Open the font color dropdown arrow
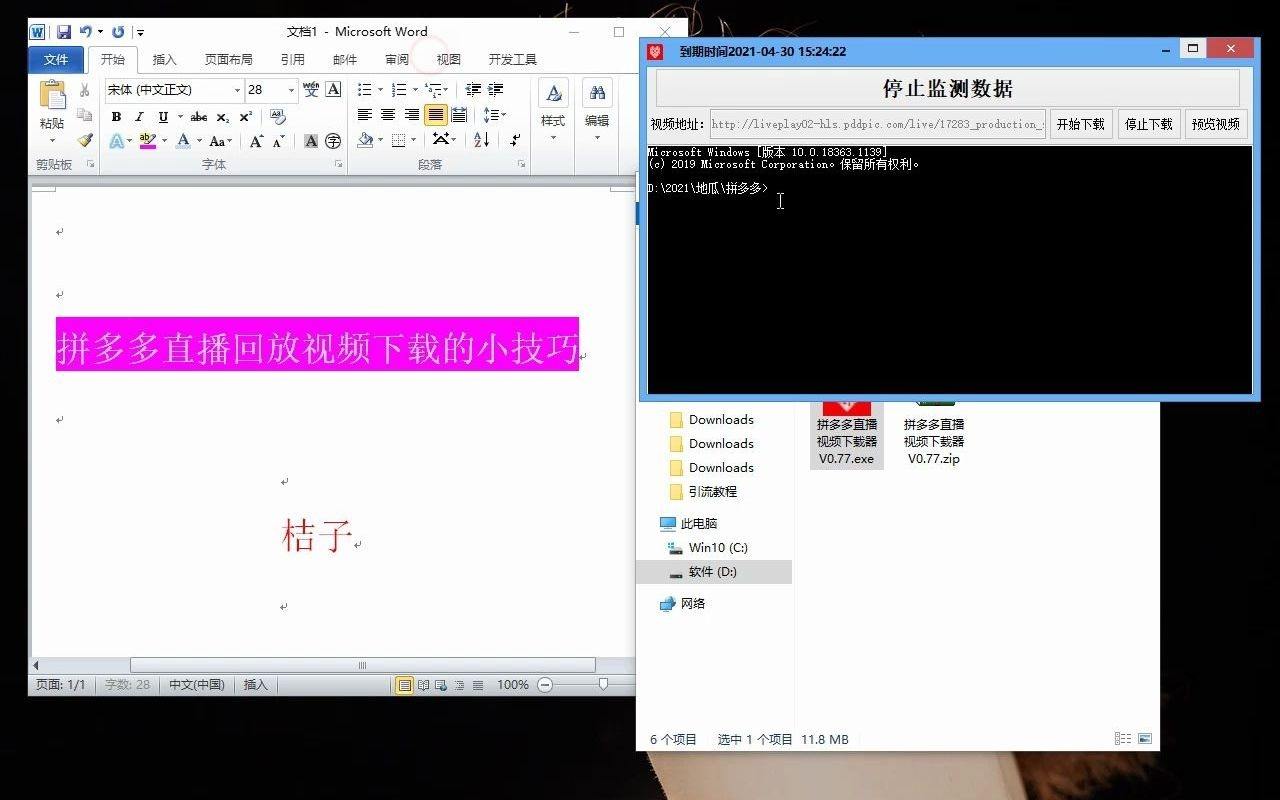Viewport: 1280px width, 800px height. (x=199, y=141)
